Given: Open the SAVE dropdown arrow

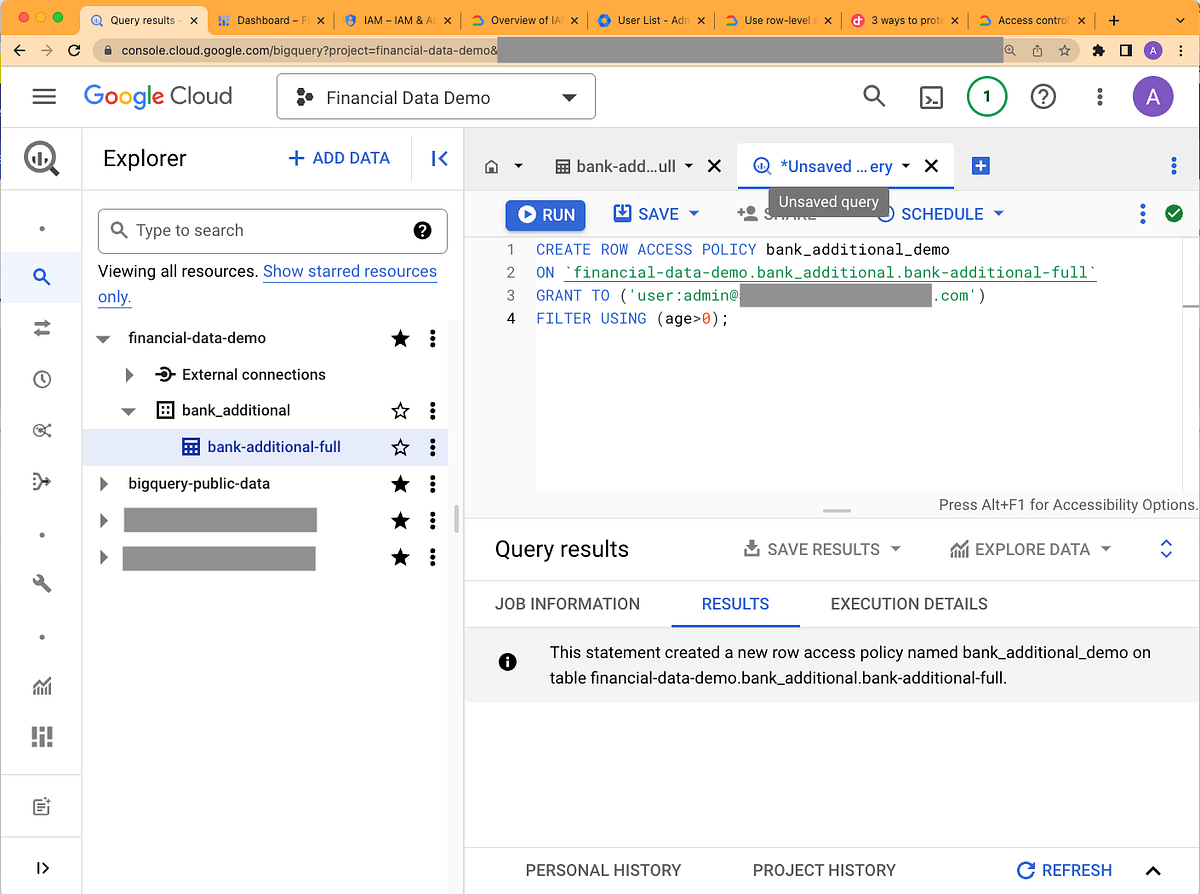Looking at the screenshot, I should click(x=694, y=213).
